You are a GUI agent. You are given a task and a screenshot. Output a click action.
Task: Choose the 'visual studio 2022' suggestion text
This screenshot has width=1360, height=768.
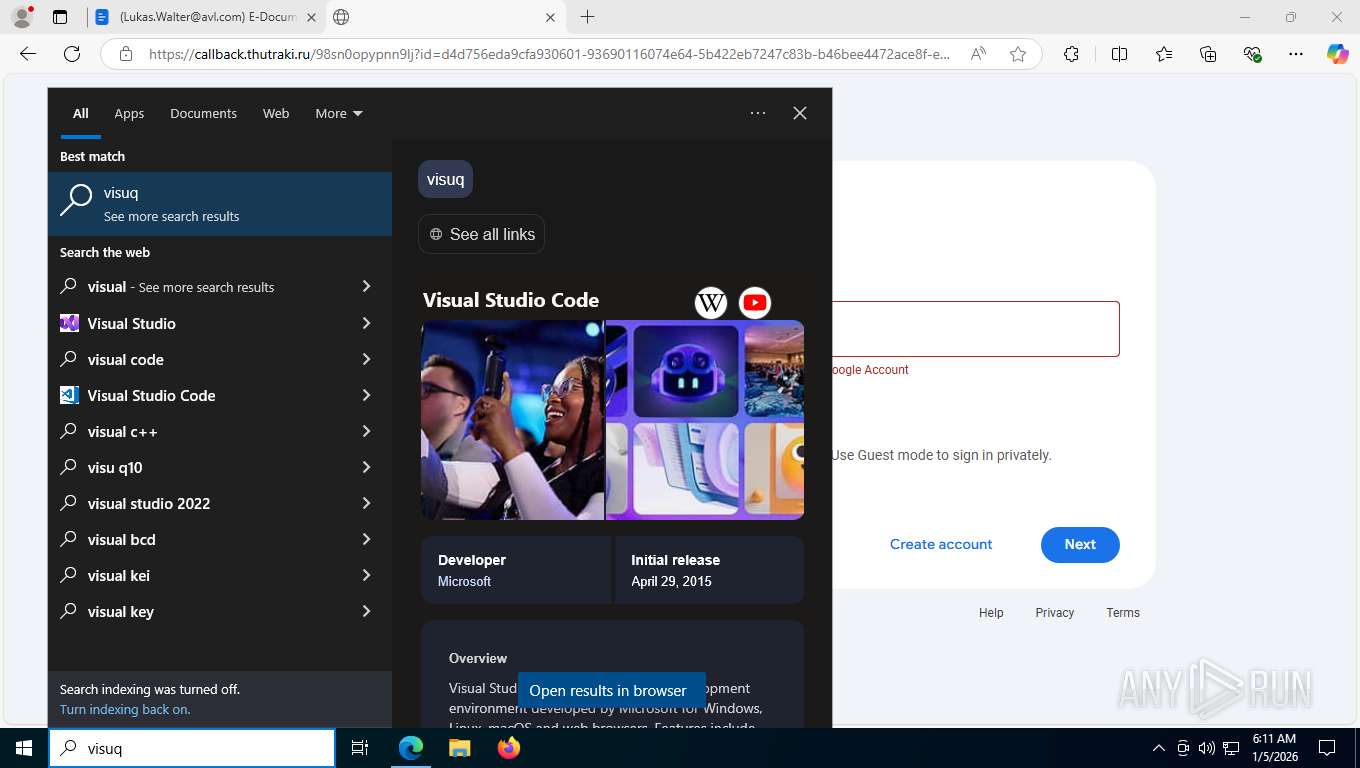coord(149,503)
